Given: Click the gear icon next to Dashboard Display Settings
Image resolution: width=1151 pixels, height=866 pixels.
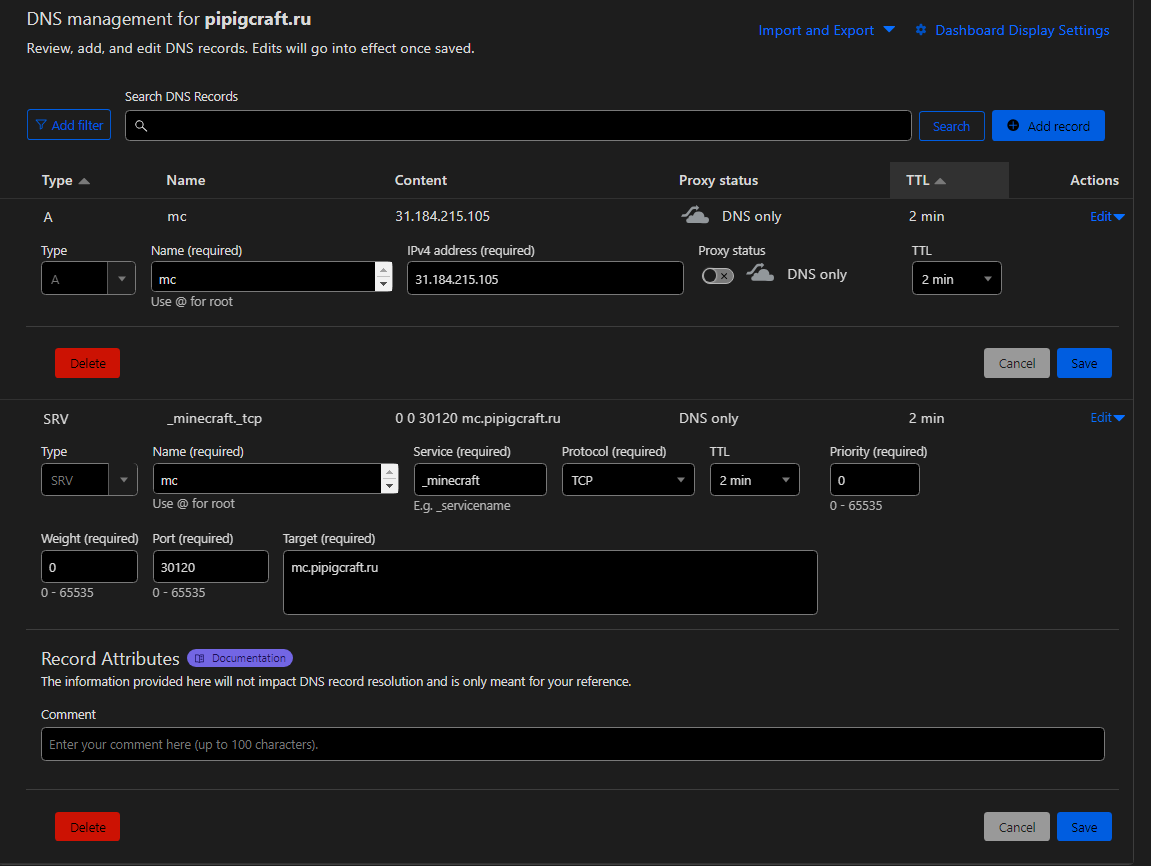Looking at the screenshot, I should tap(921, 30).
